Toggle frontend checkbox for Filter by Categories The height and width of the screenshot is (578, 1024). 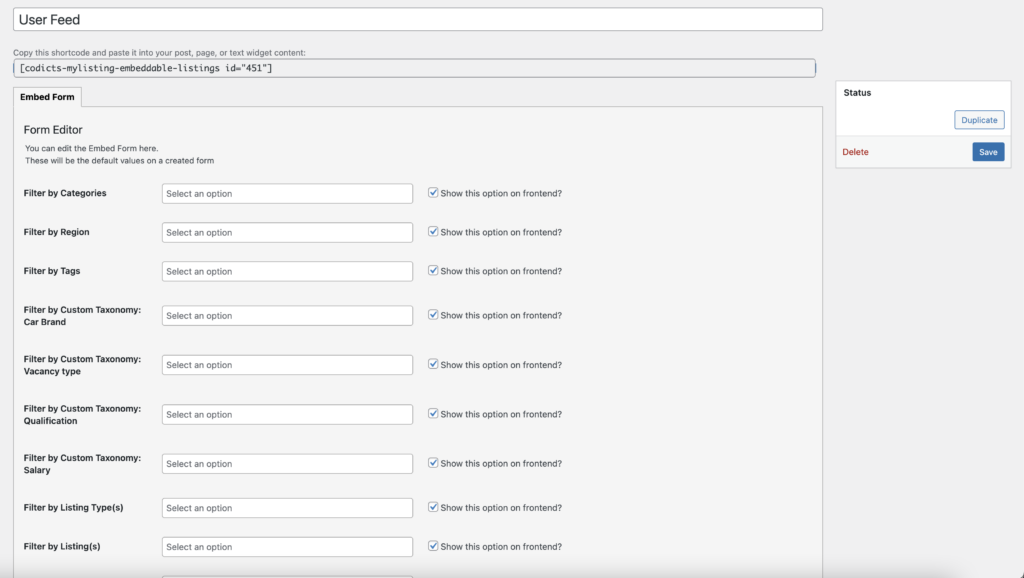[x=433, y=193]
